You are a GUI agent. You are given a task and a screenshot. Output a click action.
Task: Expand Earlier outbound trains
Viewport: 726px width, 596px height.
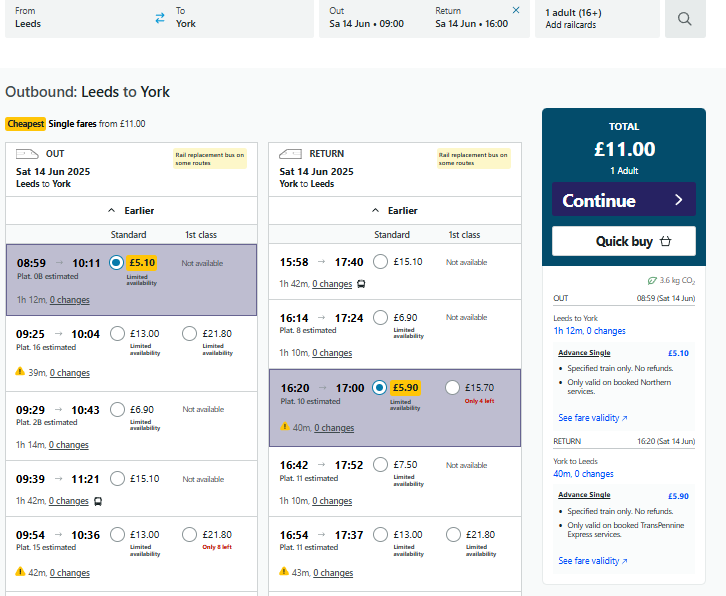[x=131, y=211]
